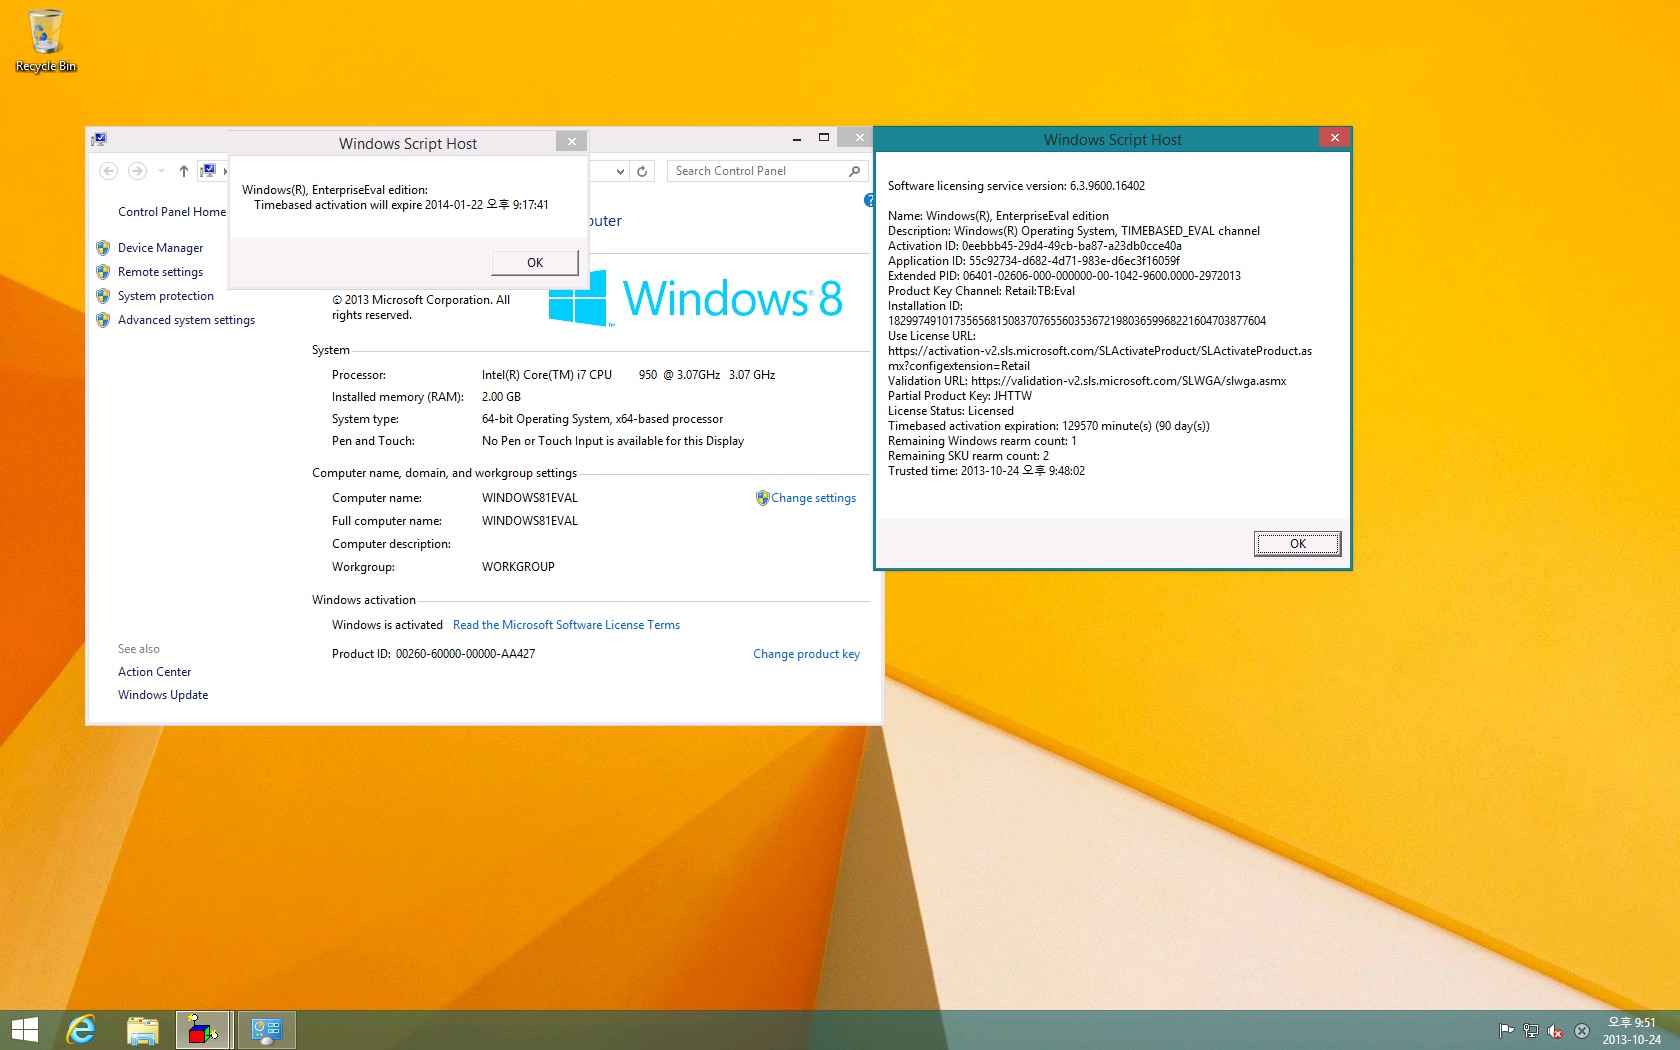The height and width of the screenshot is (1050, 1680).
Task: Click the tray icon beside the clock
Action: [1582, 1031]
